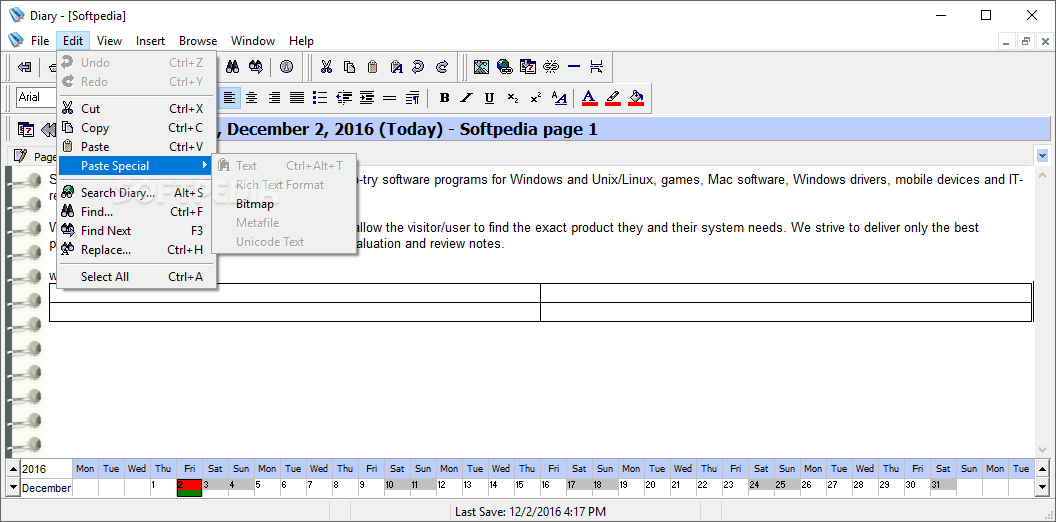Click the line spacing toolbar icon
This screenshot has width=1056, height=522.
389,98
